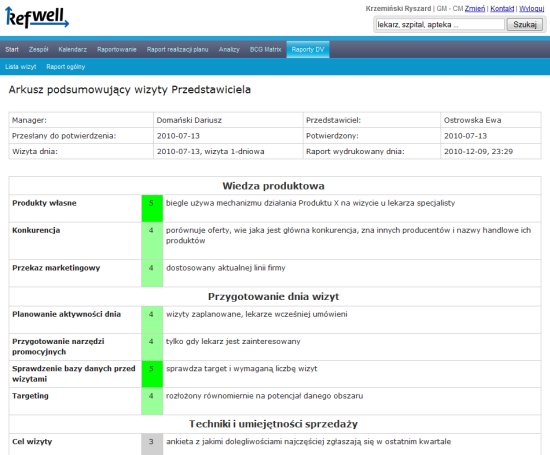Click the Produkty własne row label

(44, 203)
